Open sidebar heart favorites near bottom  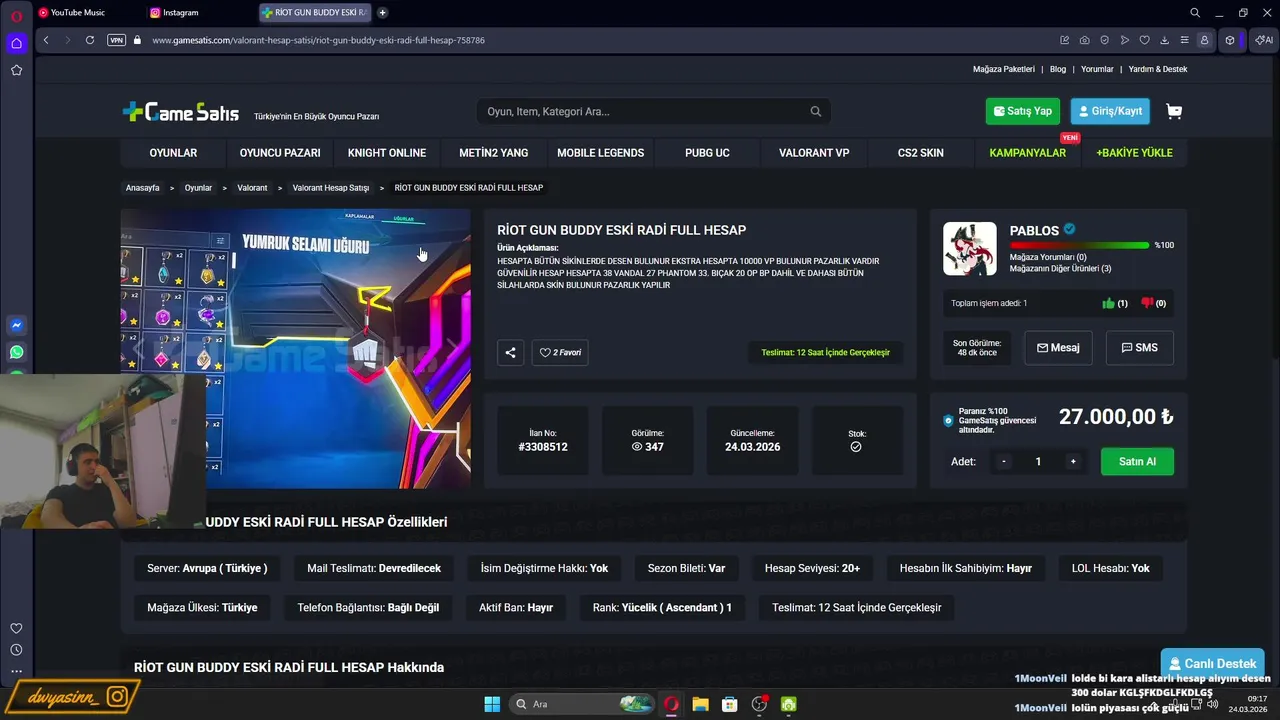16,628
